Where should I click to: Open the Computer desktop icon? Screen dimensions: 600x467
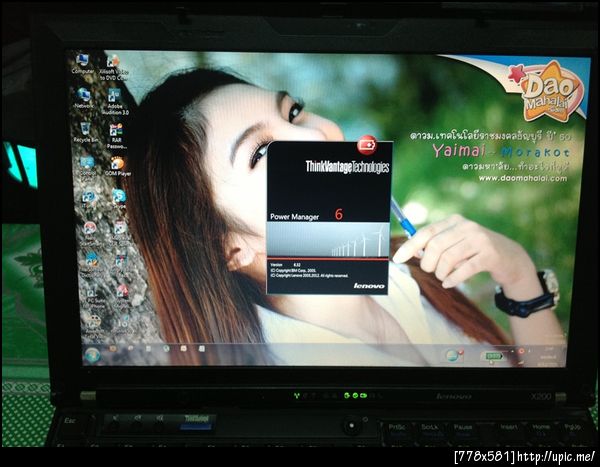click(82, 64)
